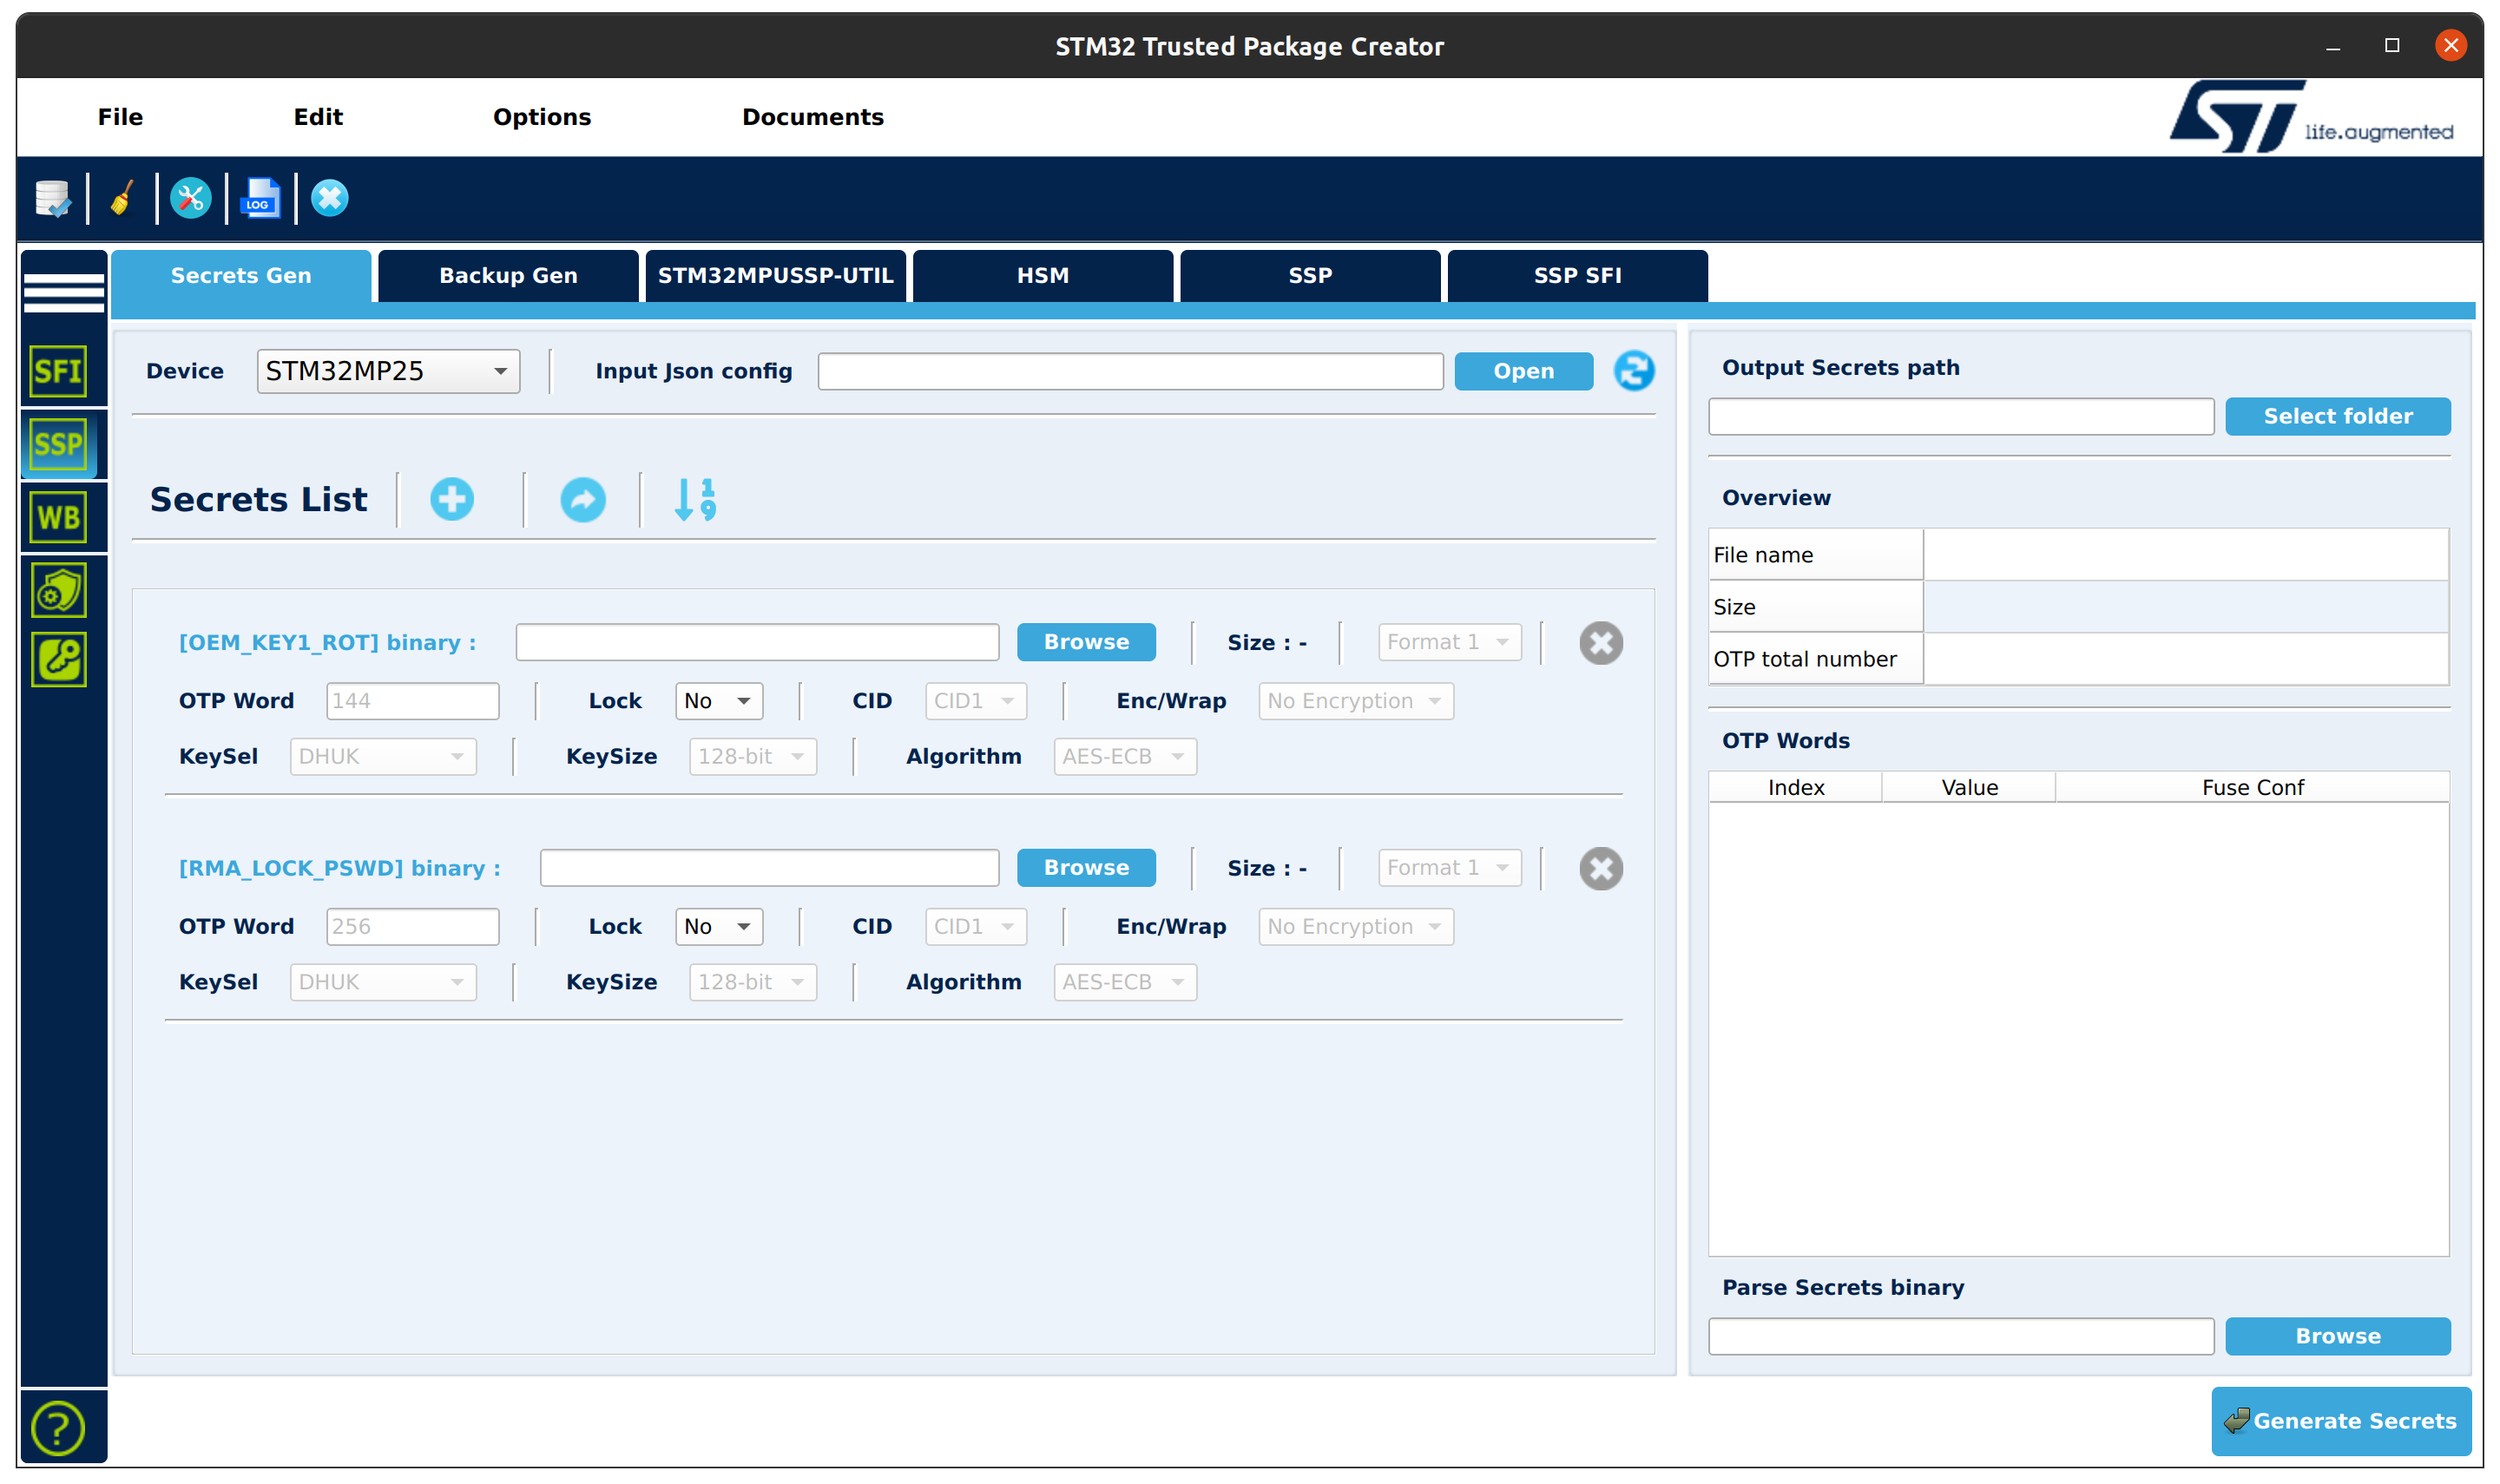Screen dimensions: 2500x1484
Task: Click the refresh icon next to Open
Action: click(x=1633, y=371)
